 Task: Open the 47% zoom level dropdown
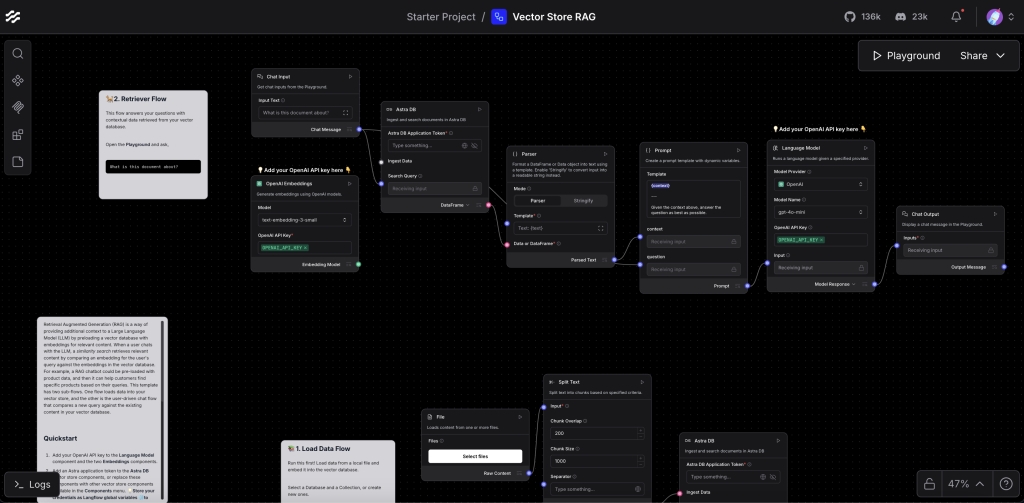[x=965, y=484]
